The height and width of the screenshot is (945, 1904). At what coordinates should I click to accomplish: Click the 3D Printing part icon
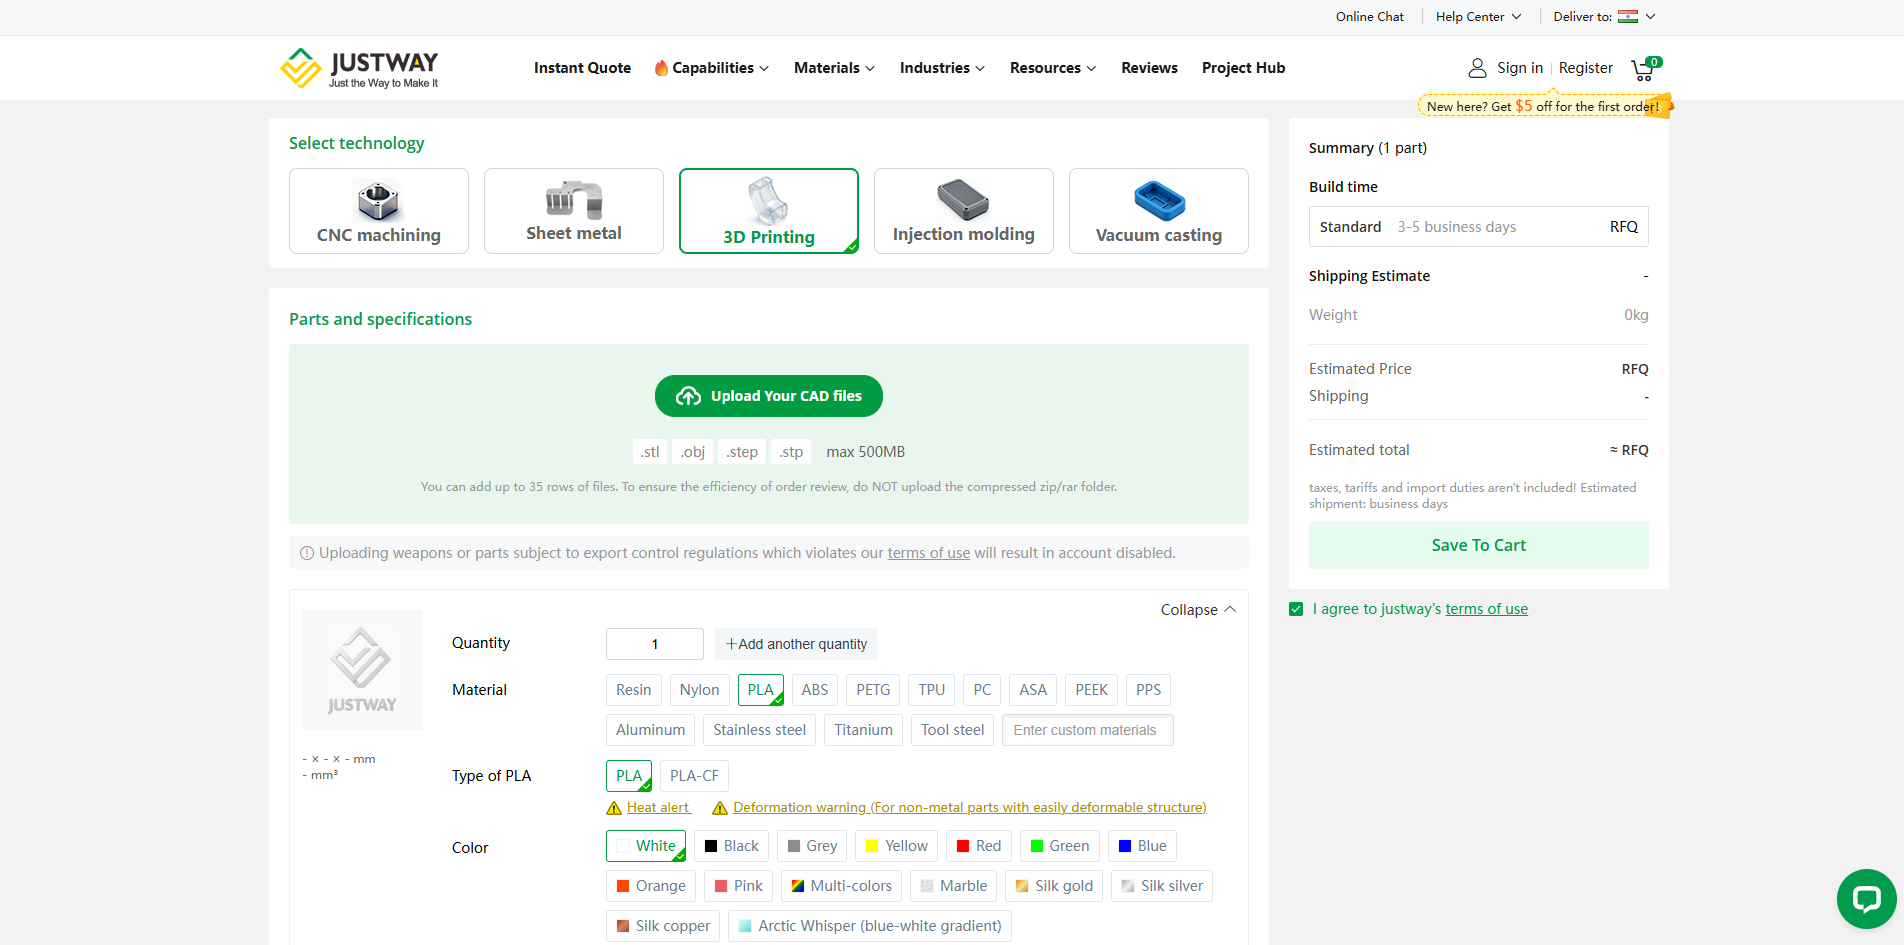click(768, 200)
